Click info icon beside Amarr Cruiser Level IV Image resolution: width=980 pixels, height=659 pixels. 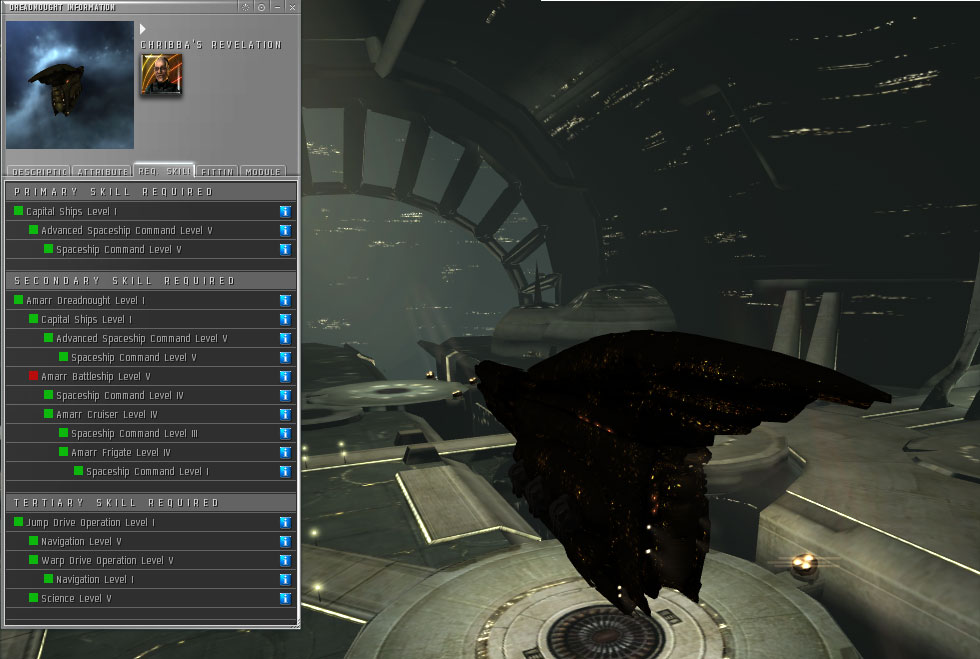tap(285, 415)
